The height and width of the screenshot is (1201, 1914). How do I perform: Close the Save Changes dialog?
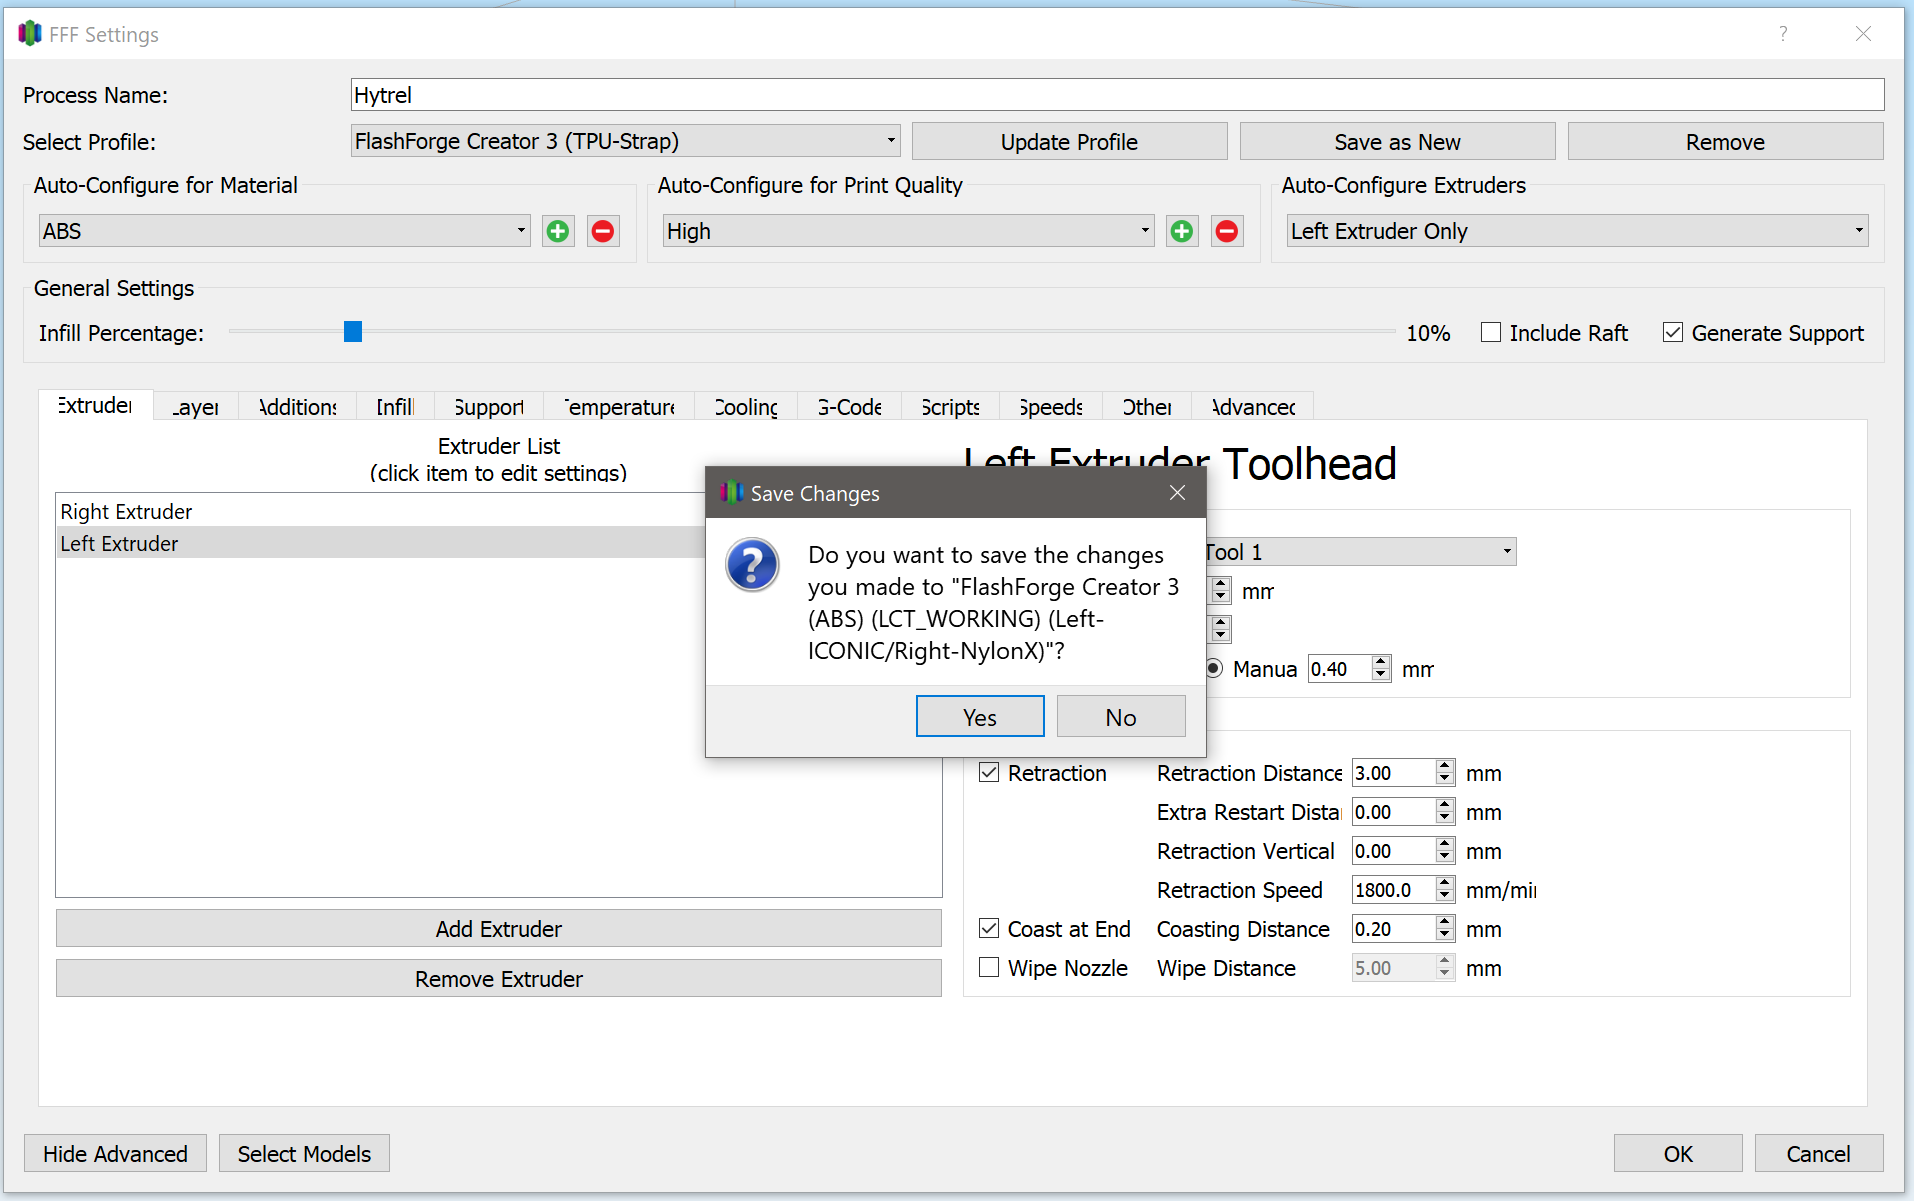coord(1177,493)
